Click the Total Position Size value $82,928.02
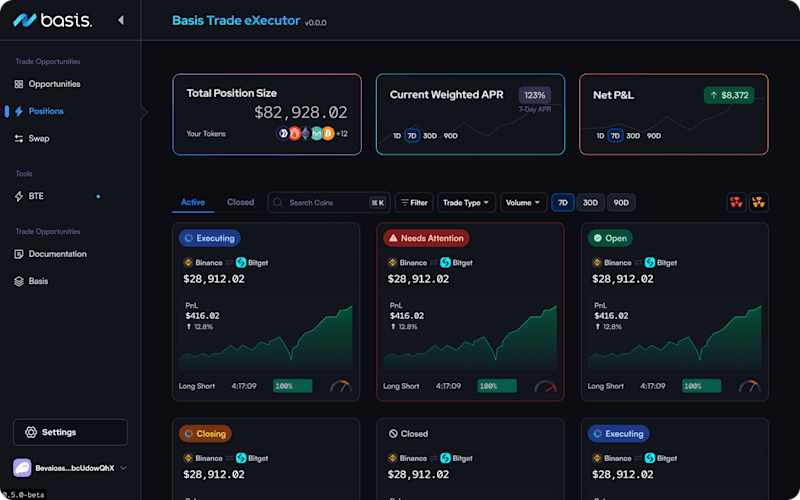 pyautogui.click(x=301, y=112)
